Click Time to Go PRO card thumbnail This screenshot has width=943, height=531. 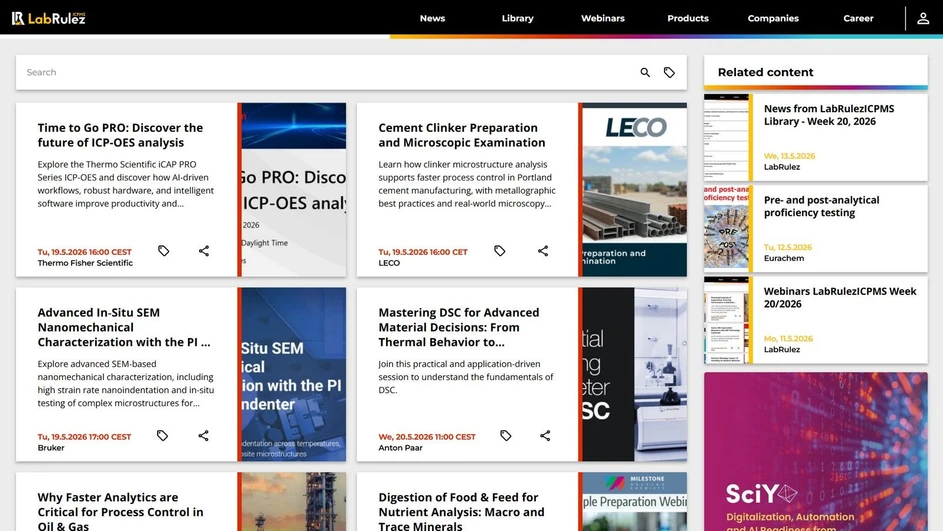pyautogui.click(x=293, y=189)
